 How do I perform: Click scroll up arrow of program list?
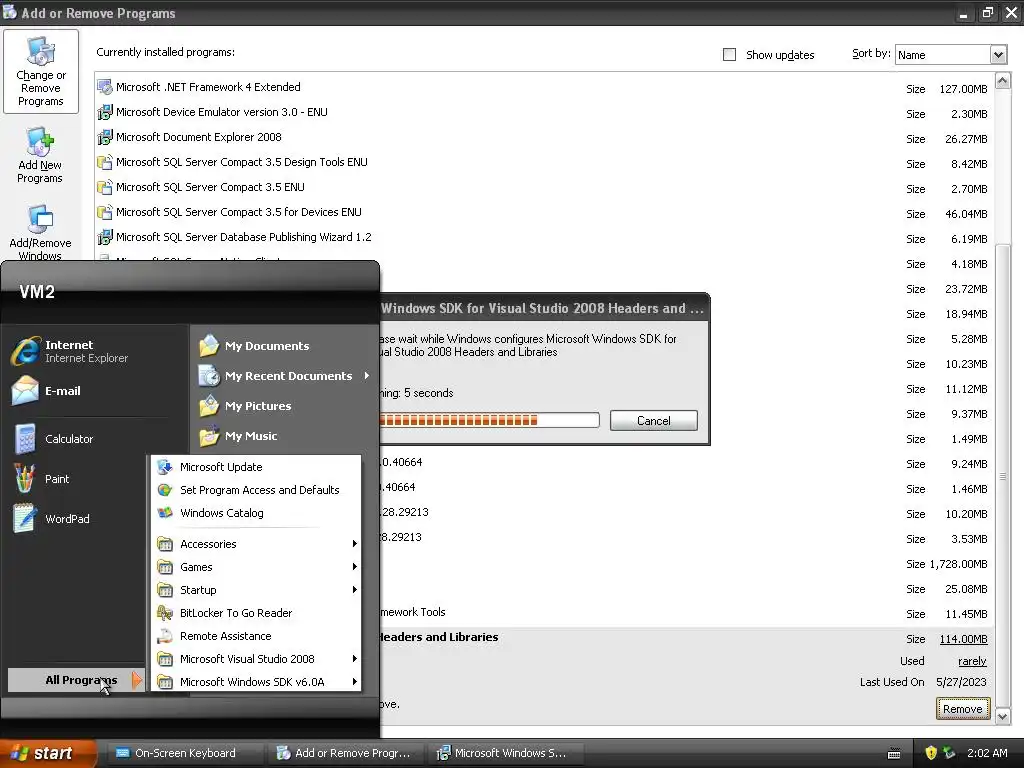click(x=1002, y=80)
